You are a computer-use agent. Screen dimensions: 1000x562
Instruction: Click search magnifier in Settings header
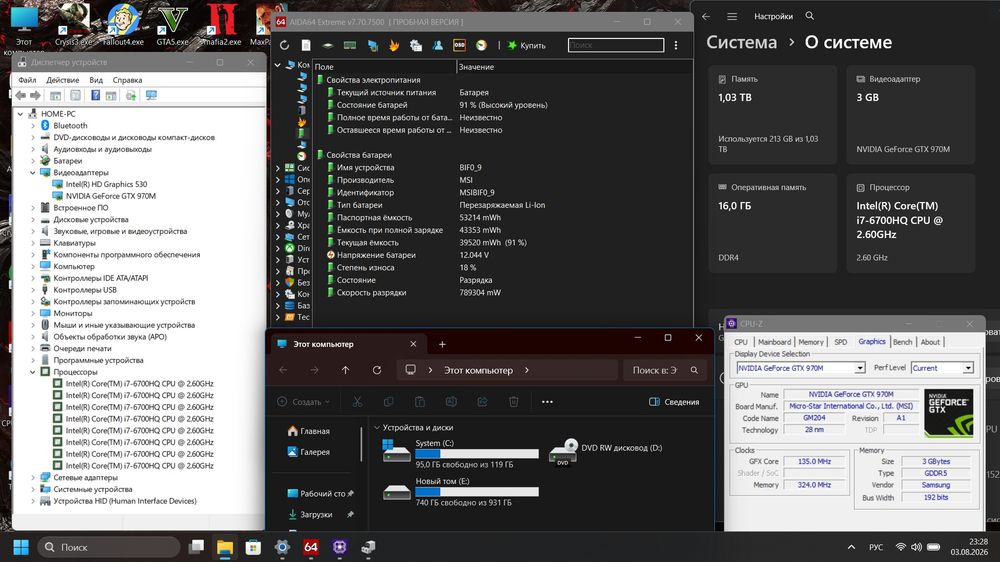(x=809, y=16)
